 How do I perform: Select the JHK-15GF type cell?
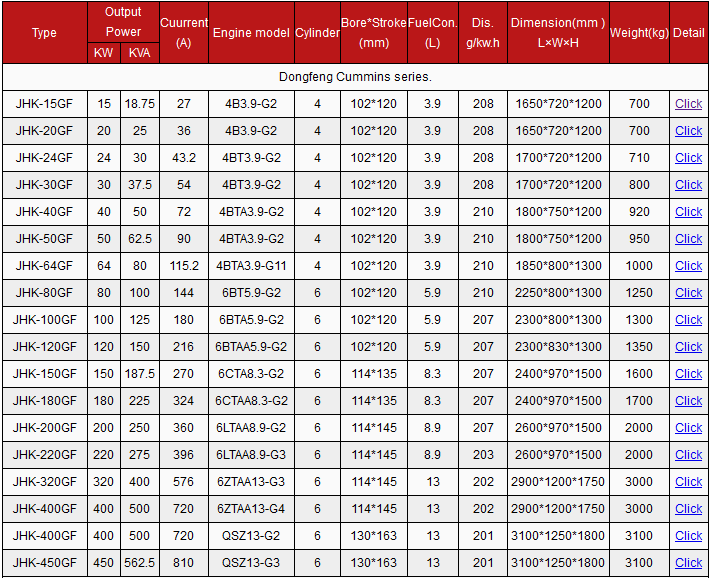tap(44, 104)
